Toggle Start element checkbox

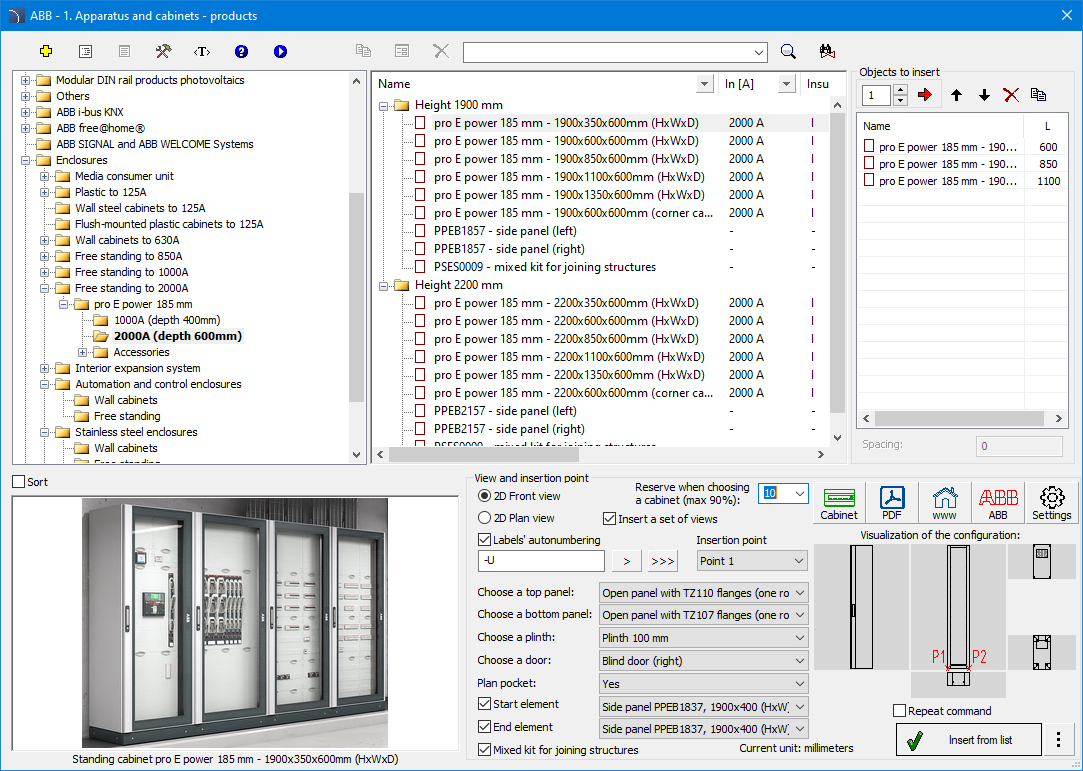click(484, 704)
